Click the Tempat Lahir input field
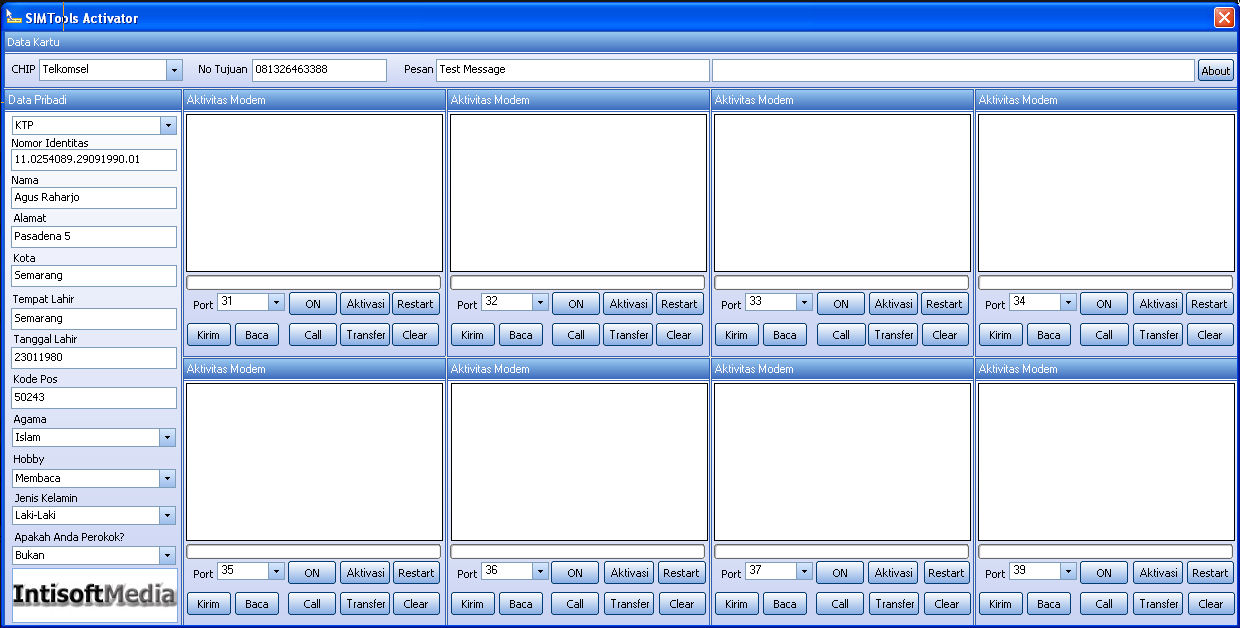 94,318
